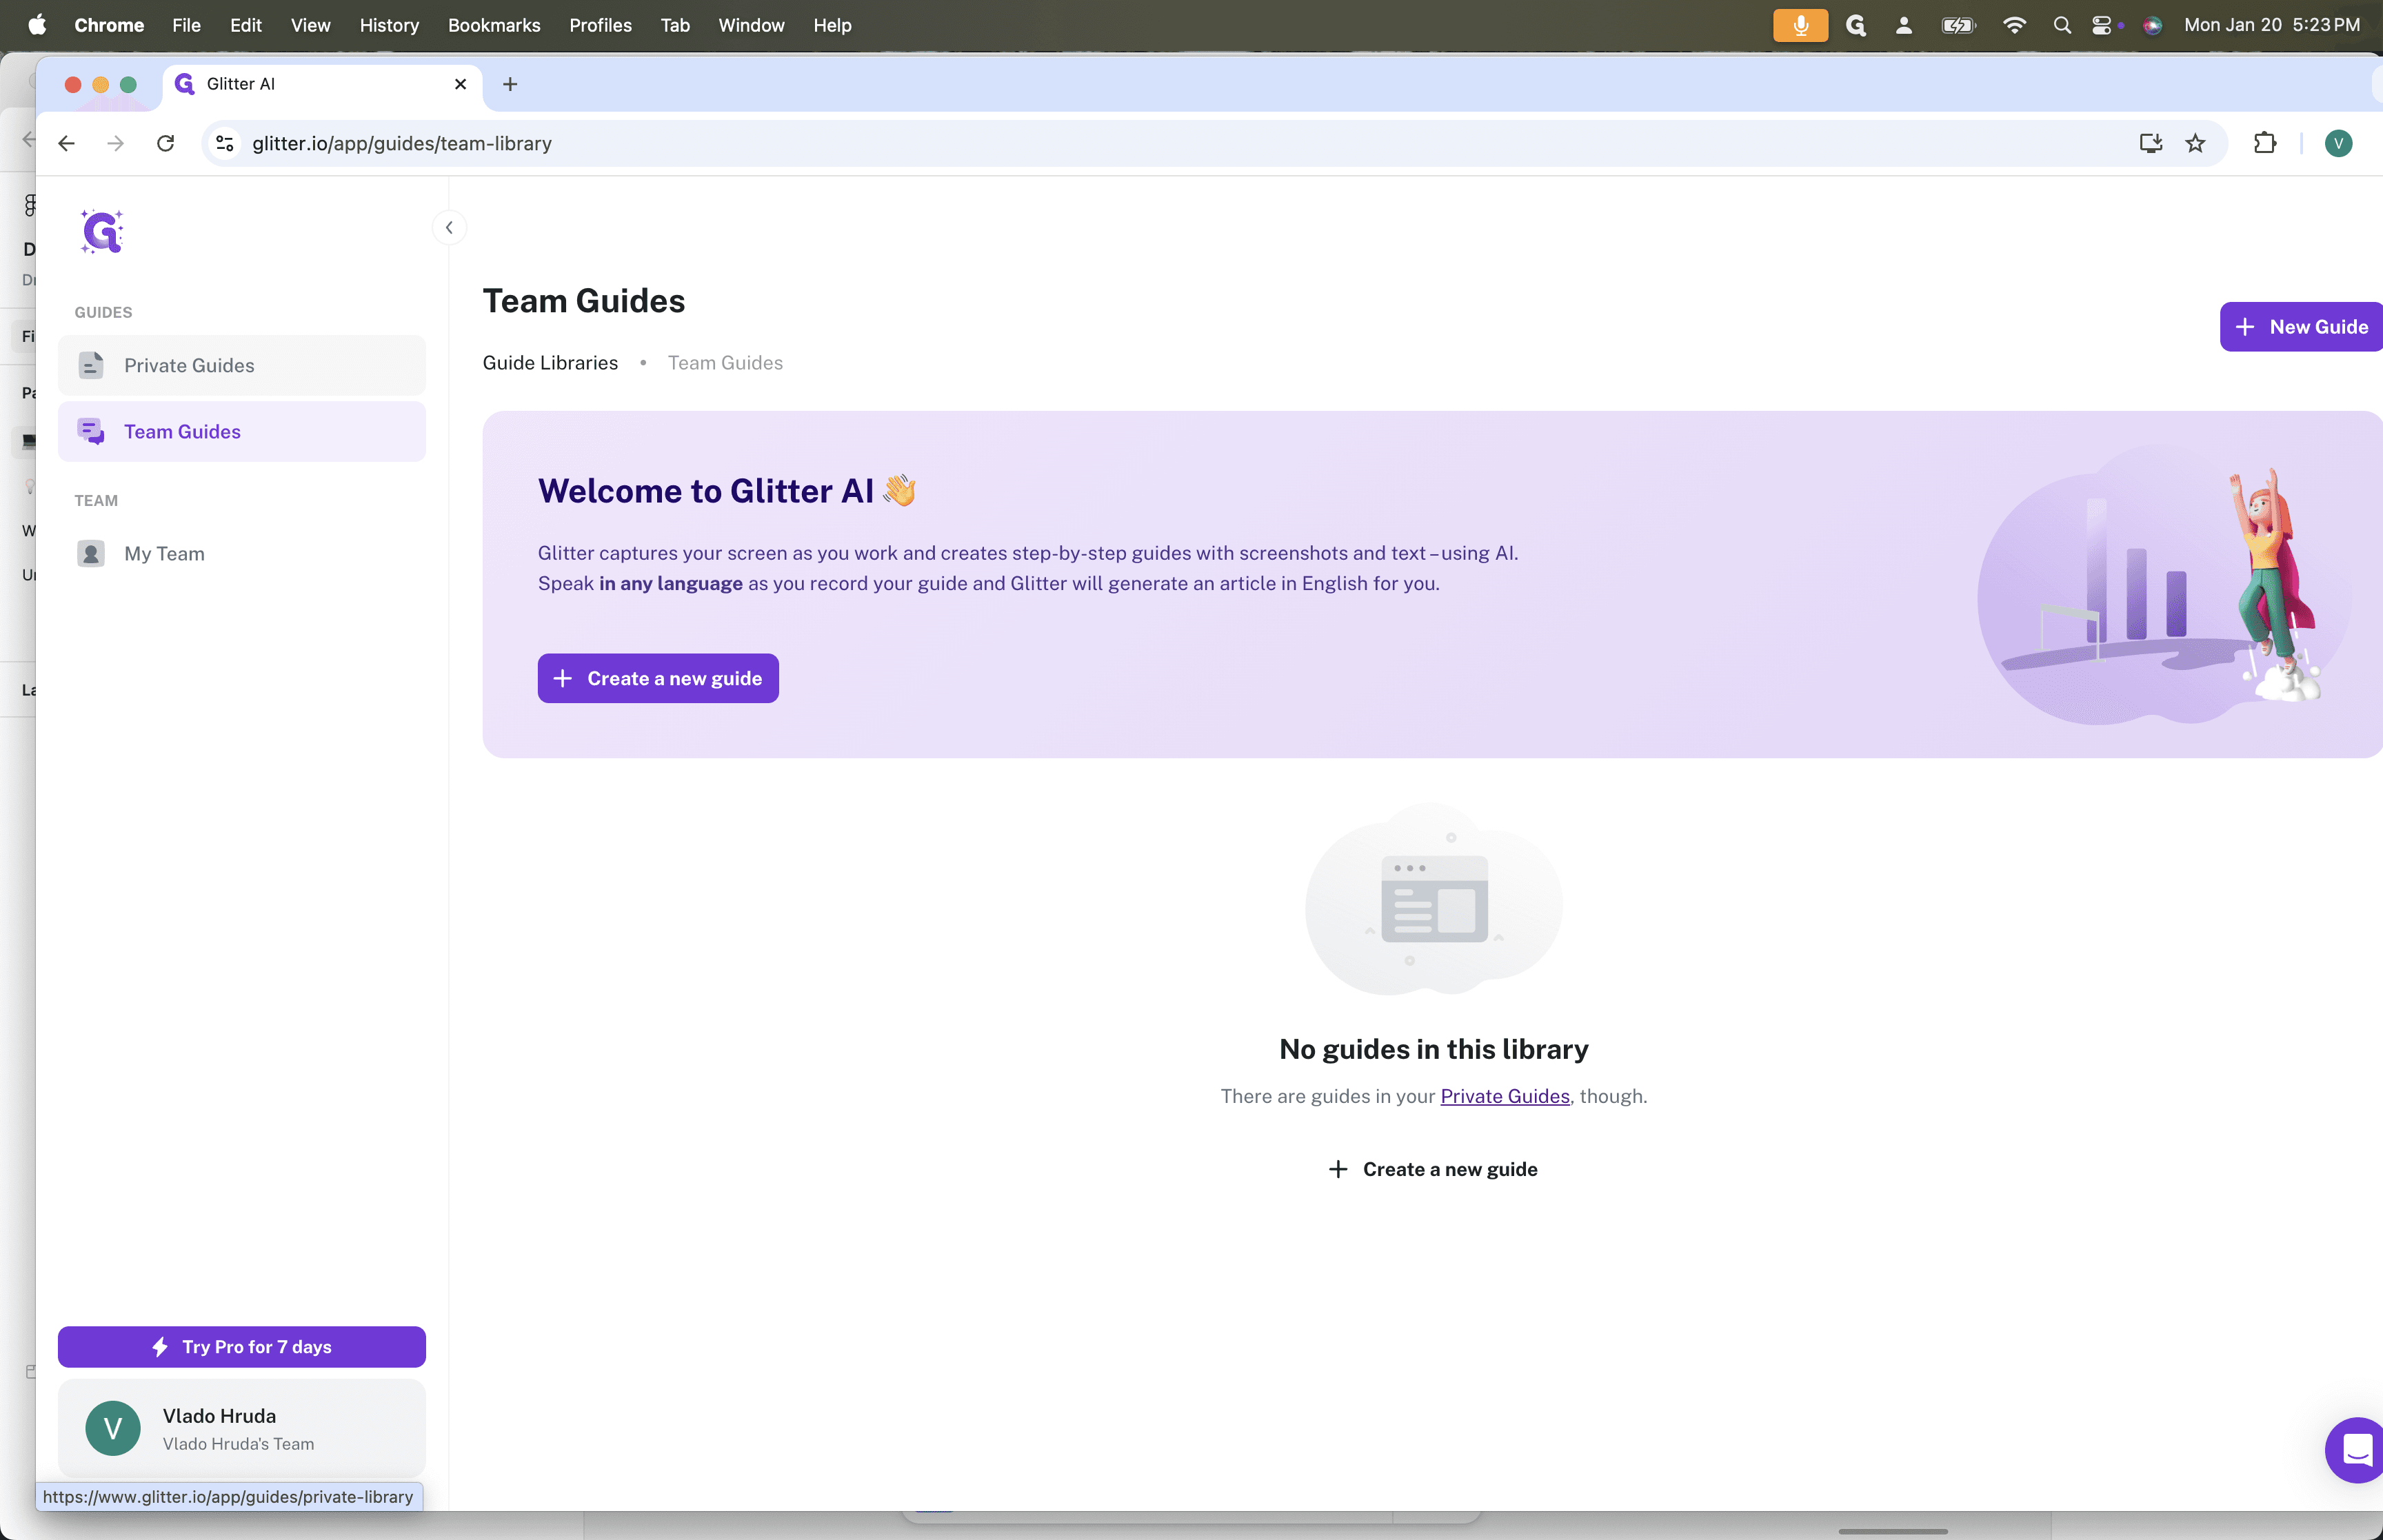
Task: Click the Glitter menu bar icon
Action: (1856, 25)
